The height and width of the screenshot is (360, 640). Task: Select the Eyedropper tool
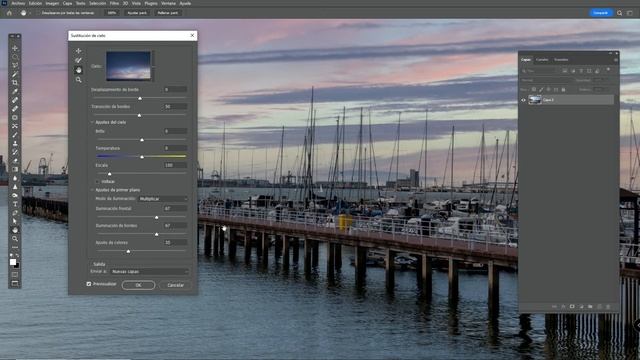tap(15, 91)
